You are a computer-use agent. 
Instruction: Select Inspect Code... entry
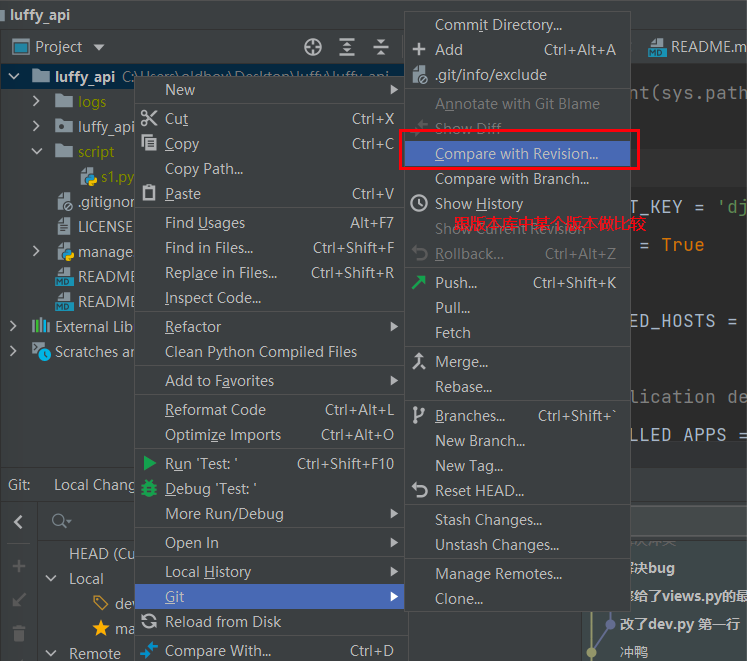click(270, 298)
